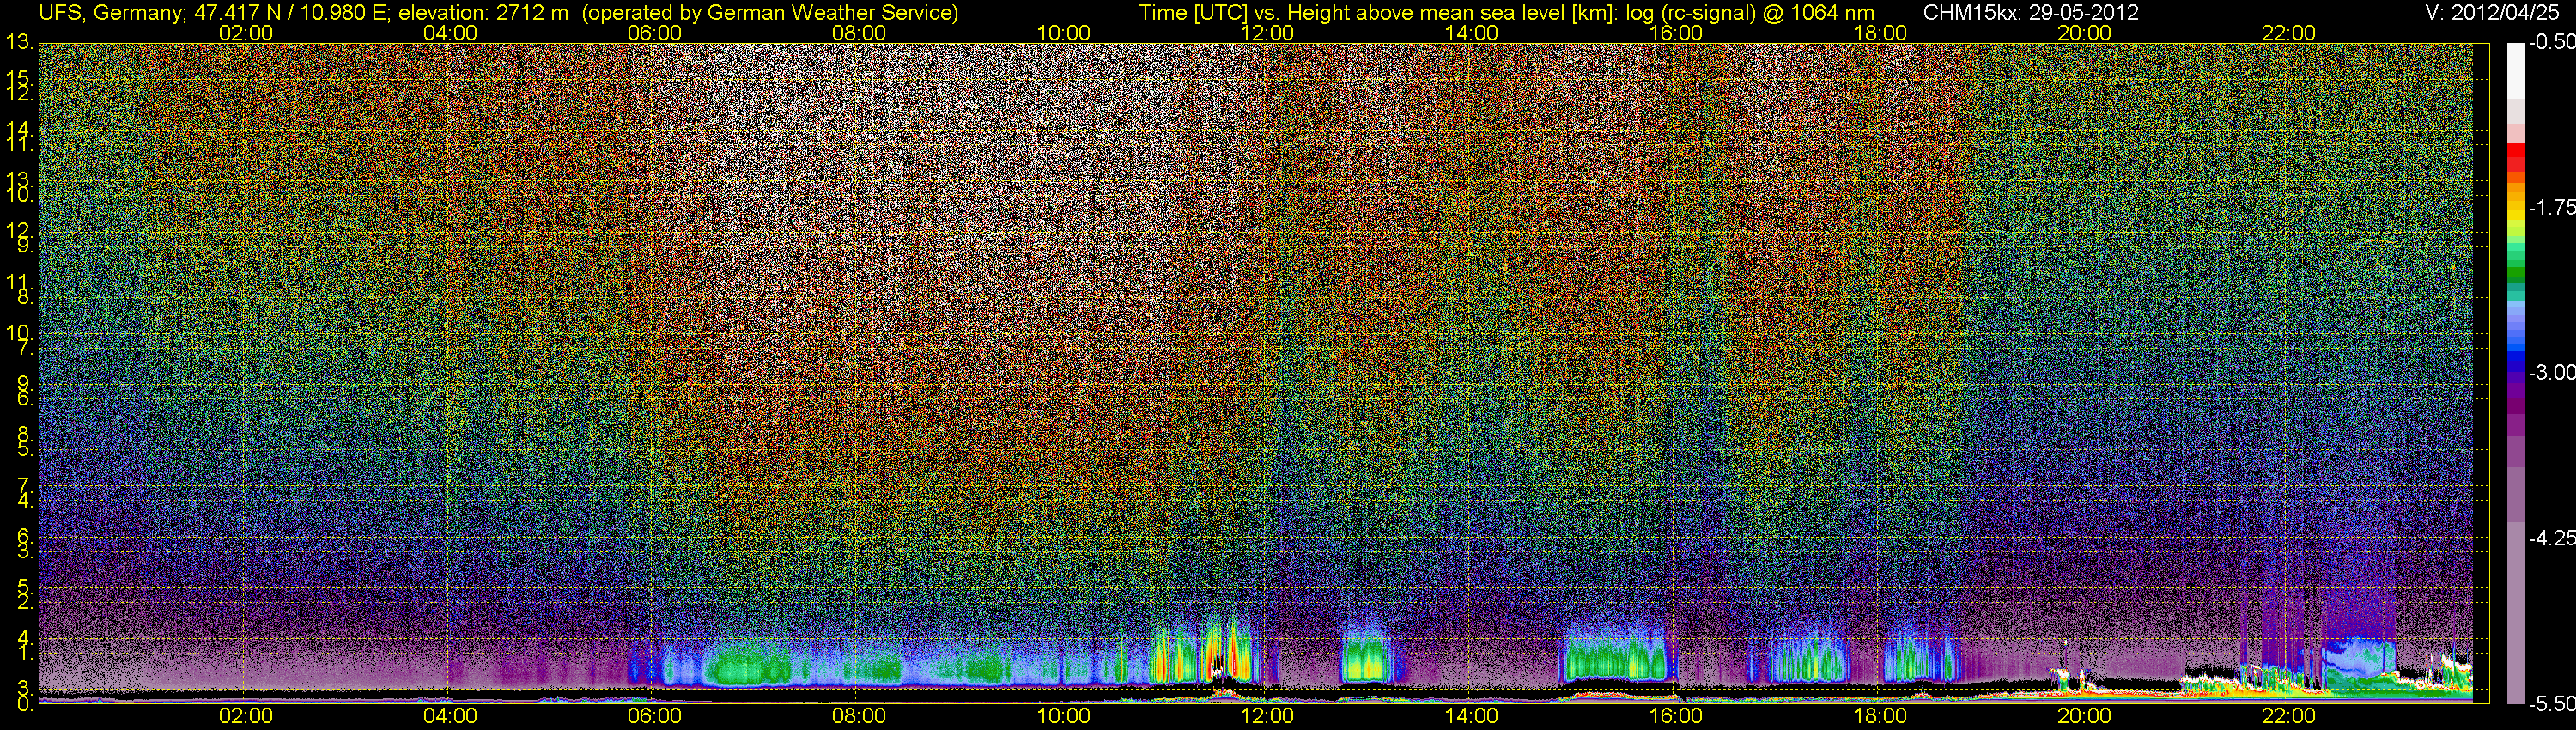This screenshot has height=730, width=2576.
Task: Click the 14:00 label on the top time axis
Action: coord(1472,33)
